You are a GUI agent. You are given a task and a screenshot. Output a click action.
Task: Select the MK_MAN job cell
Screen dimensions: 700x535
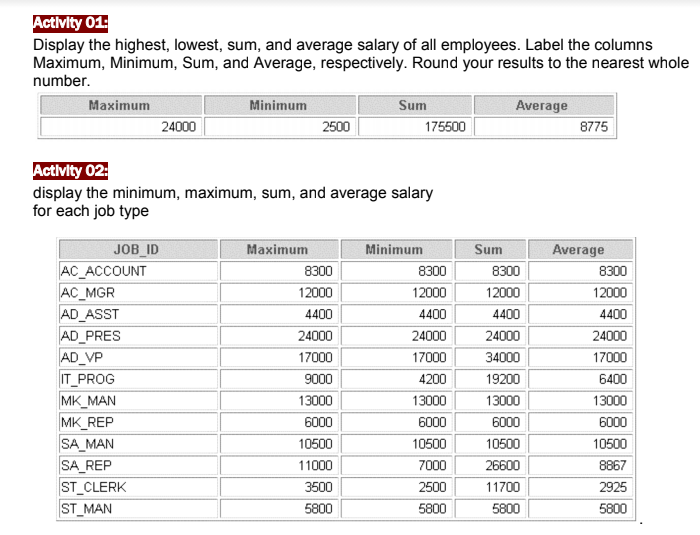(x=138, y=401)
